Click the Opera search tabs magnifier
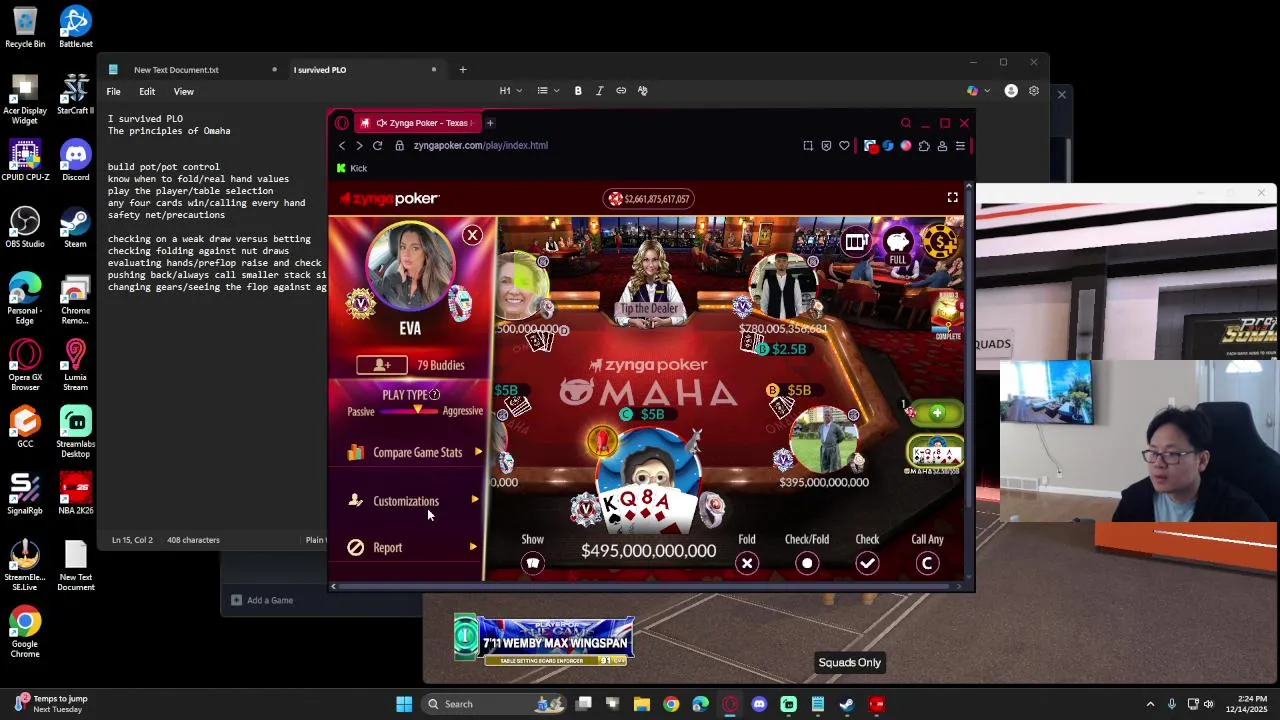This screenshot has height=720, width=1280. click(x=906, y=123)
